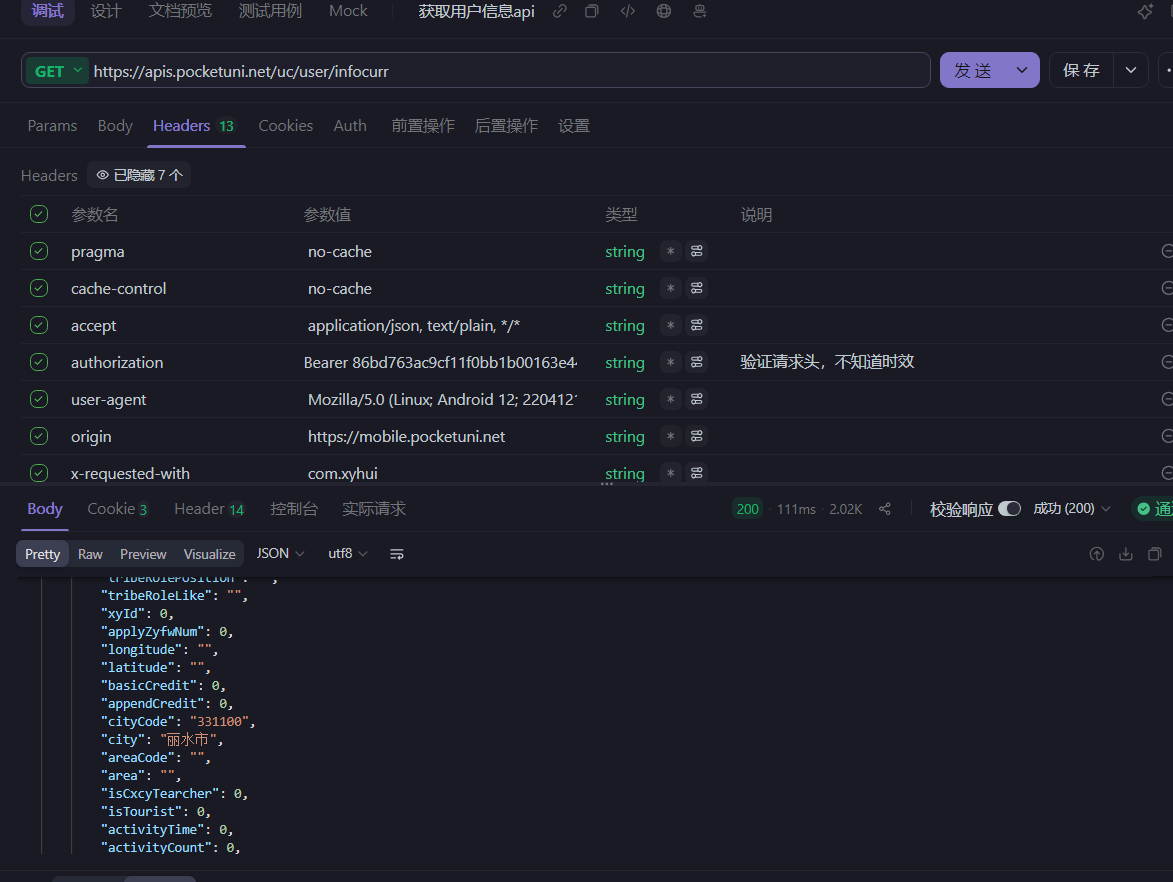Uncheck the pragma header checkbox
This screenshot has width=1173, height=882.
click(39, 252)
